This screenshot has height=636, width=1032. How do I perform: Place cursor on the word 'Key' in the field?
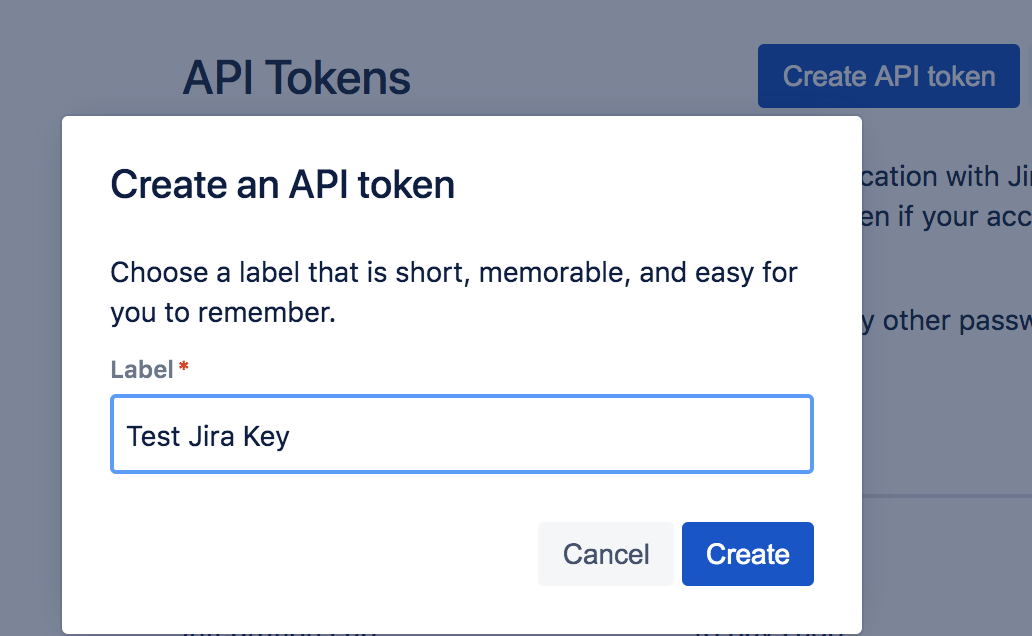click(266, 436)
